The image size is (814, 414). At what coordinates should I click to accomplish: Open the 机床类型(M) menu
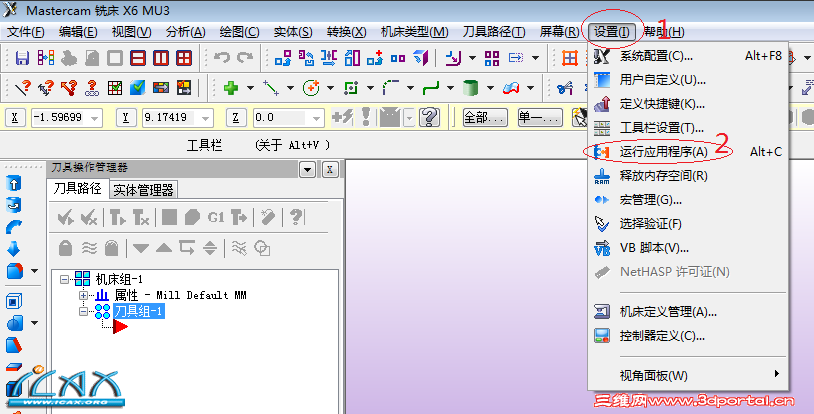(x=414, y=32)
